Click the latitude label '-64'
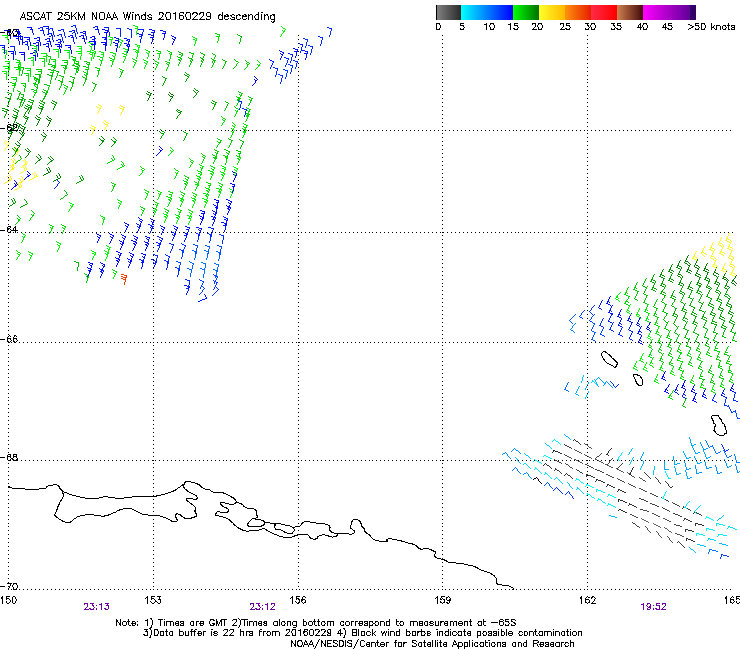 (10, 230)
